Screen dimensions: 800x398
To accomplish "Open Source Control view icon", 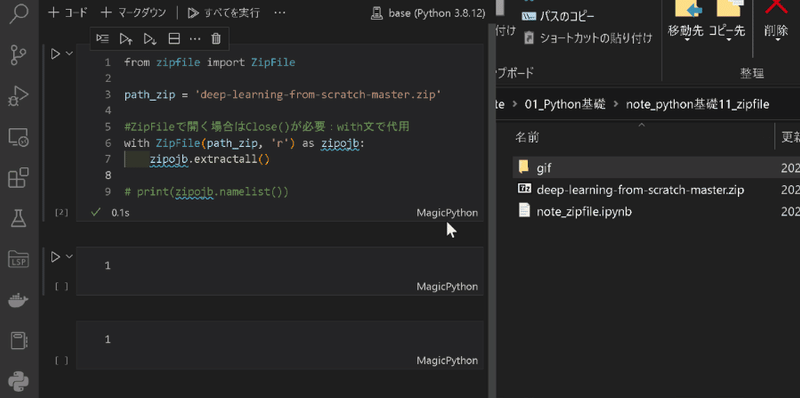I will point(19,55).
